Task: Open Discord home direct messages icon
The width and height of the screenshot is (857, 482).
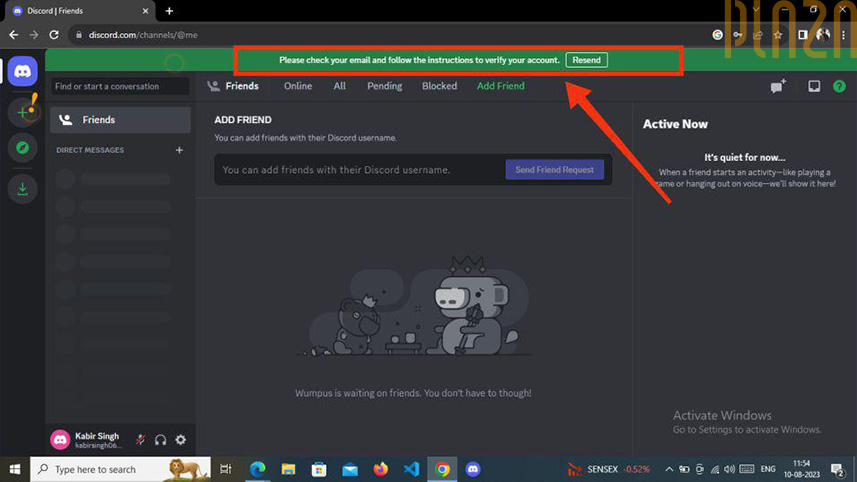Action: click(x=22, y=71)
